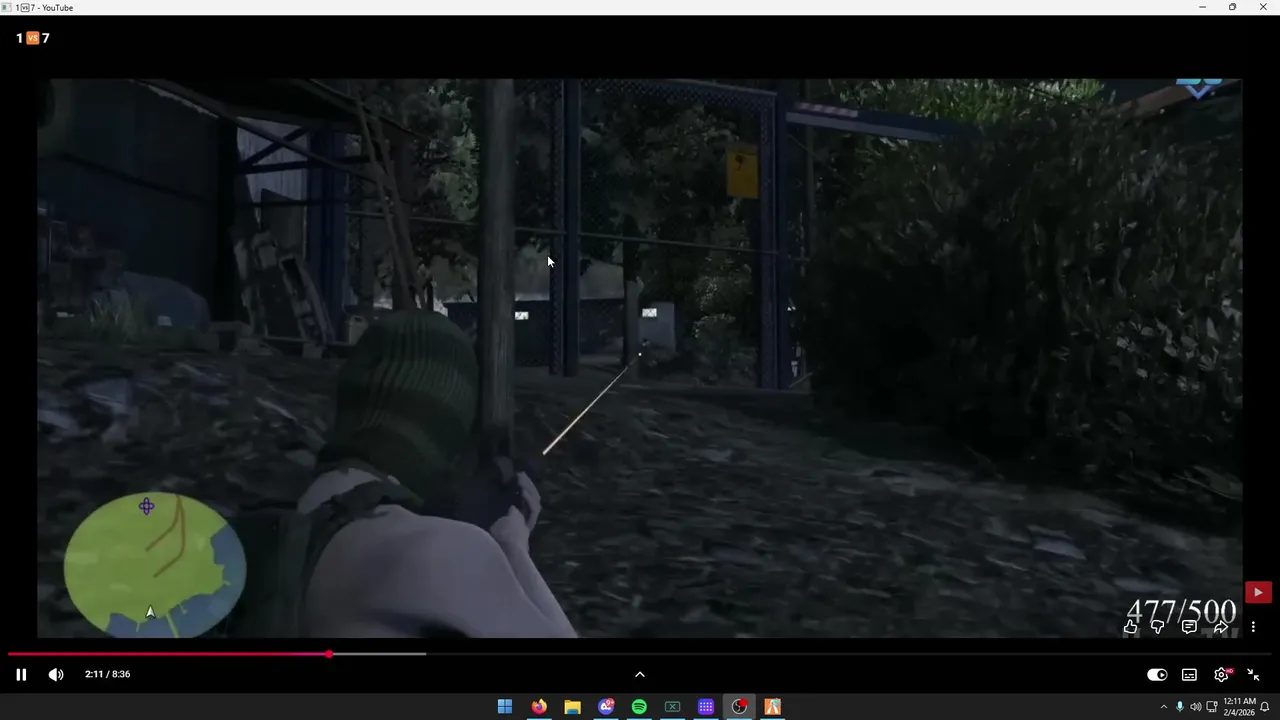Mute the video volume
This screenshot has height=720, width=1280.
[56, 674]
